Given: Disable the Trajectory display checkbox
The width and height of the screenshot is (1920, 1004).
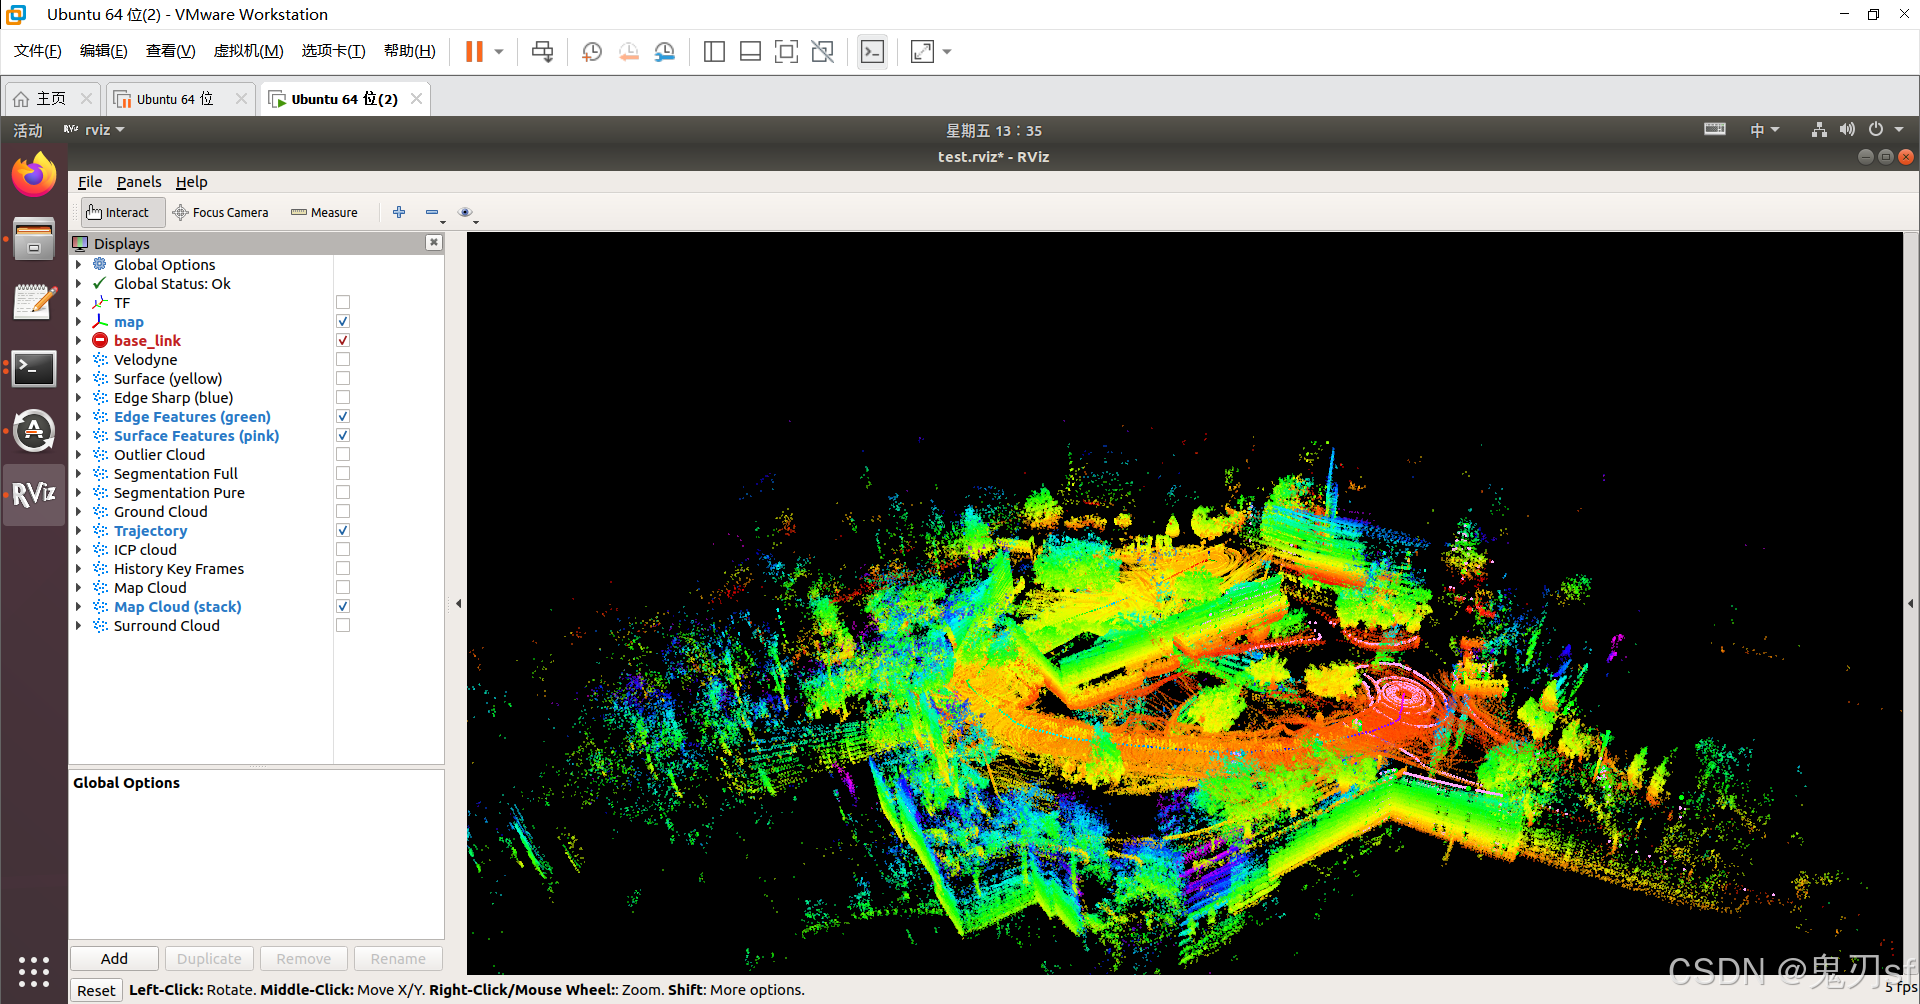Looking at the screenshot, I should [x=342, y=530].
